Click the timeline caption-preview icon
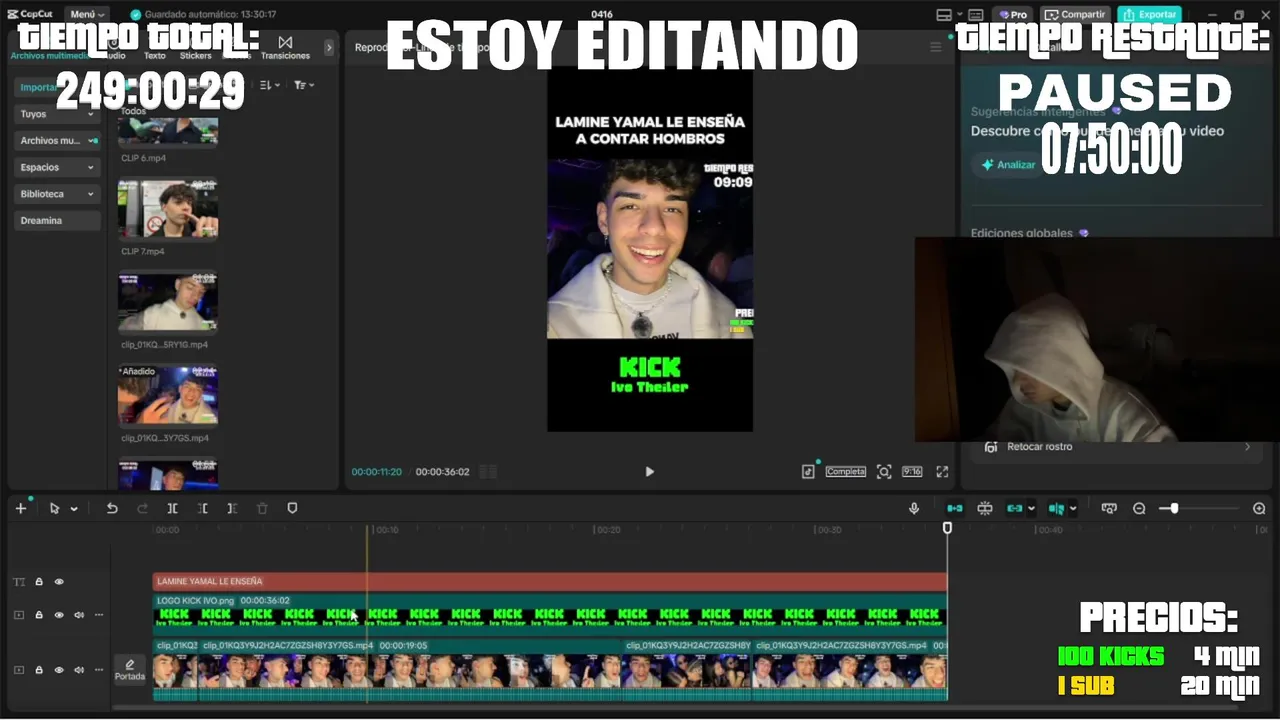1280x720 pixels. tap(1109, 508)
